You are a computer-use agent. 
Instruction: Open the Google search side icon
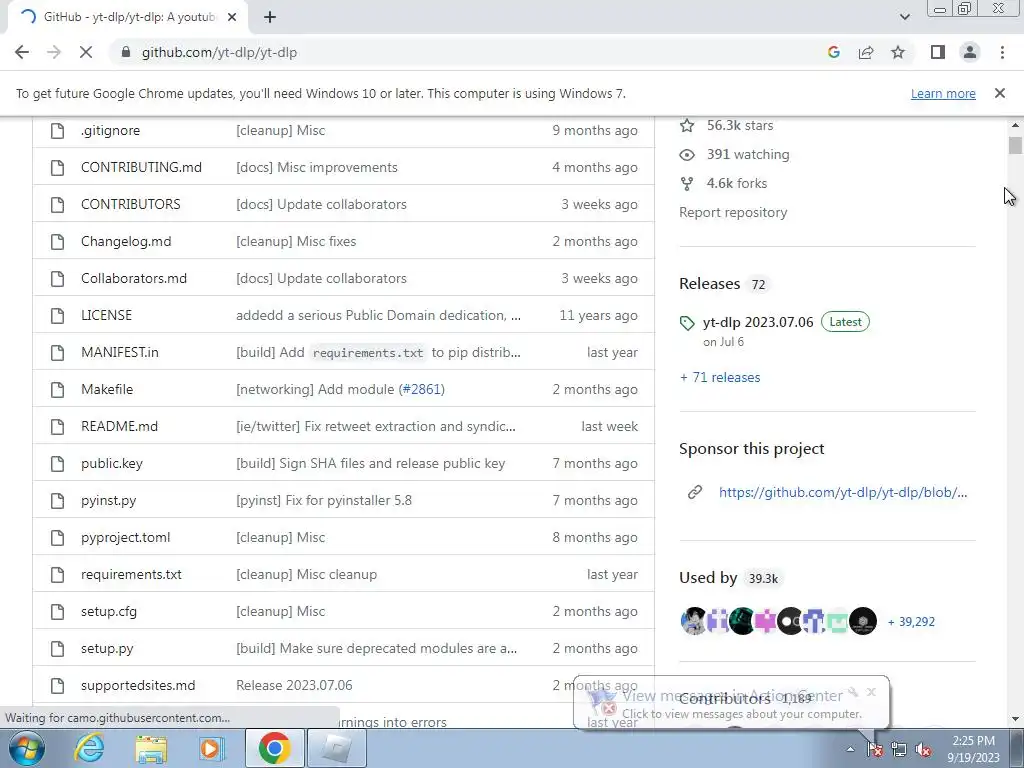point(833,52)
